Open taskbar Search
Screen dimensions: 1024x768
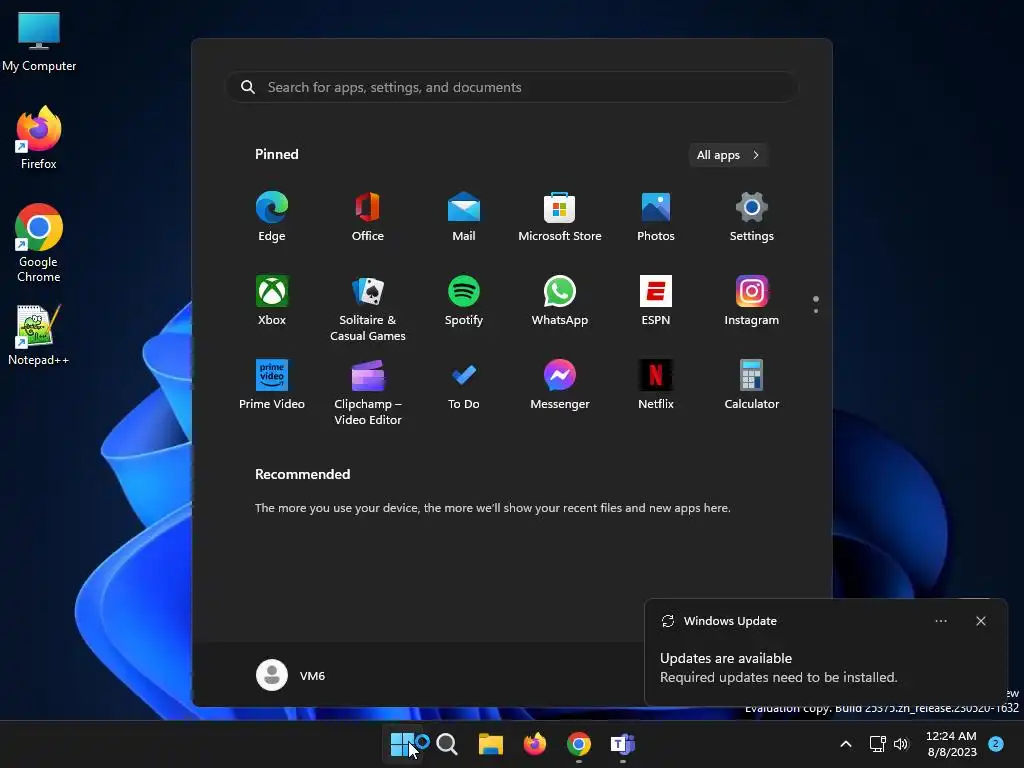point(447,744)
